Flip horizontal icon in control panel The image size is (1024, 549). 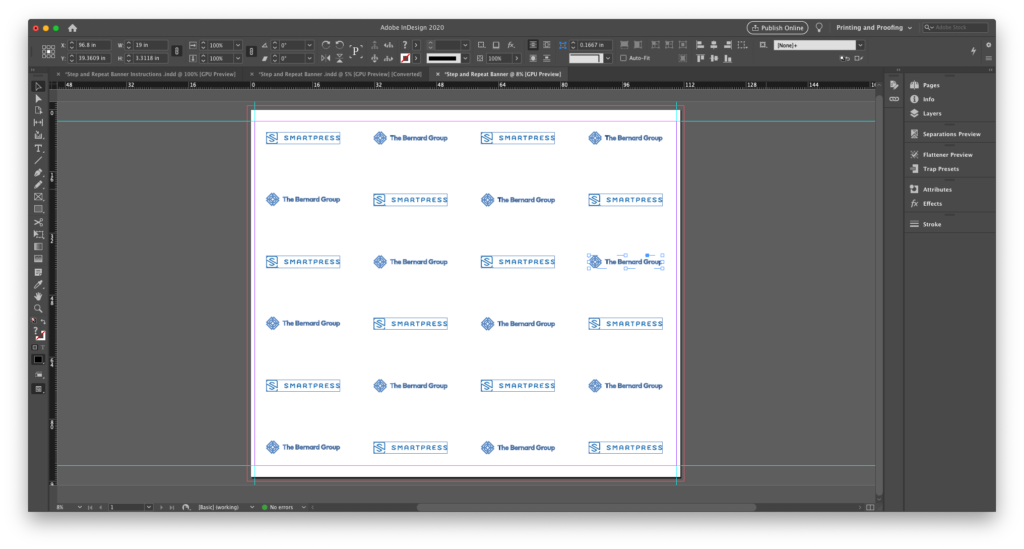326,58
